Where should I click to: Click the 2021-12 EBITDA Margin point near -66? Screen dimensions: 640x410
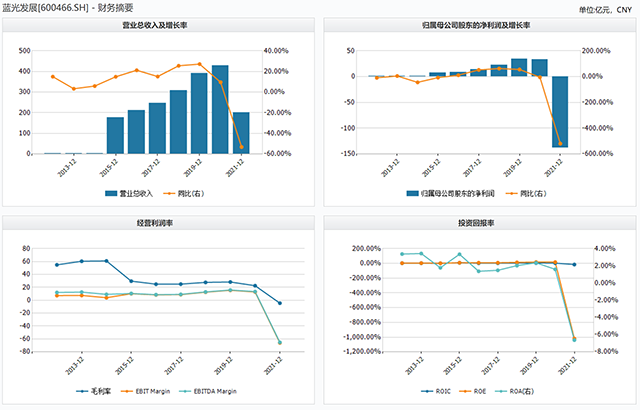pos(280,343)
